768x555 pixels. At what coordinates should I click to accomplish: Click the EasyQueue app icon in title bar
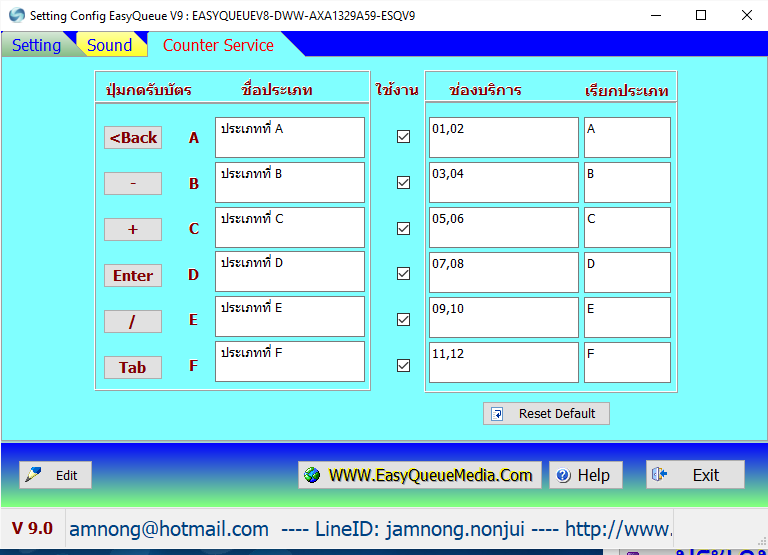click(16, 15)
